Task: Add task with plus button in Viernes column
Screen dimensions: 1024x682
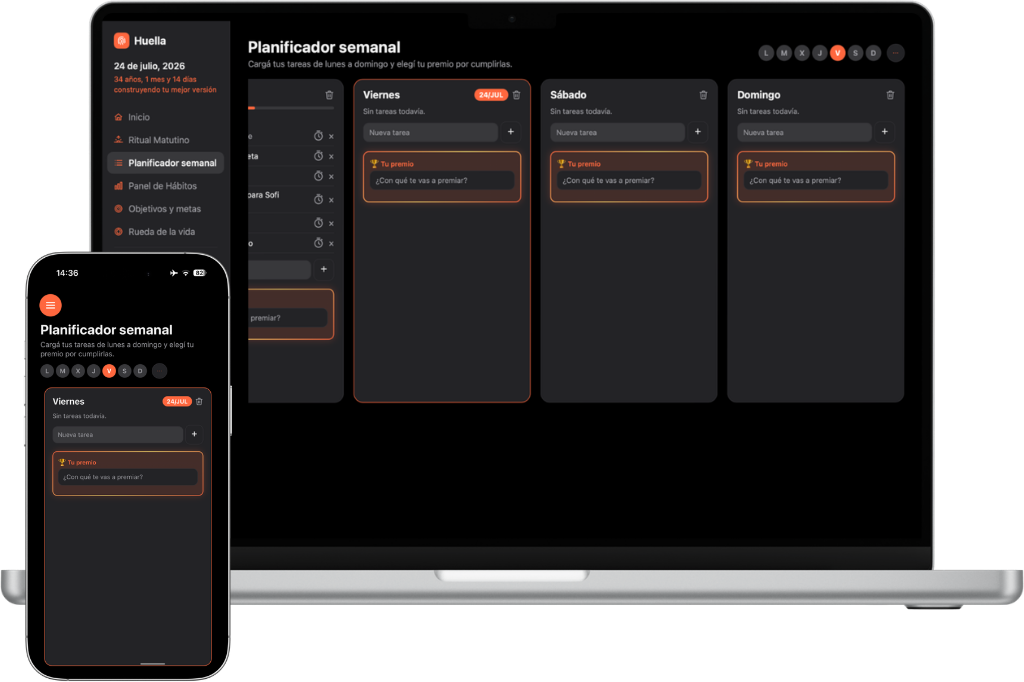Action: [x=511, y=132]
